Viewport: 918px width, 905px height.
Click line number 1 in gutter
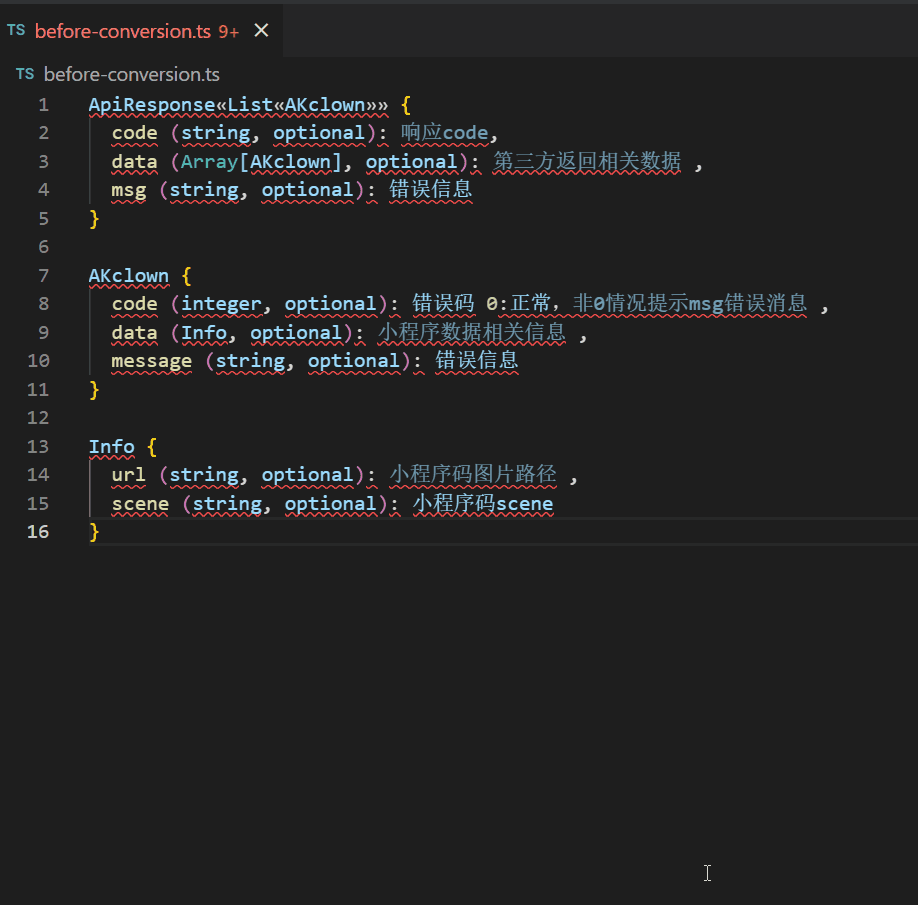43,105
